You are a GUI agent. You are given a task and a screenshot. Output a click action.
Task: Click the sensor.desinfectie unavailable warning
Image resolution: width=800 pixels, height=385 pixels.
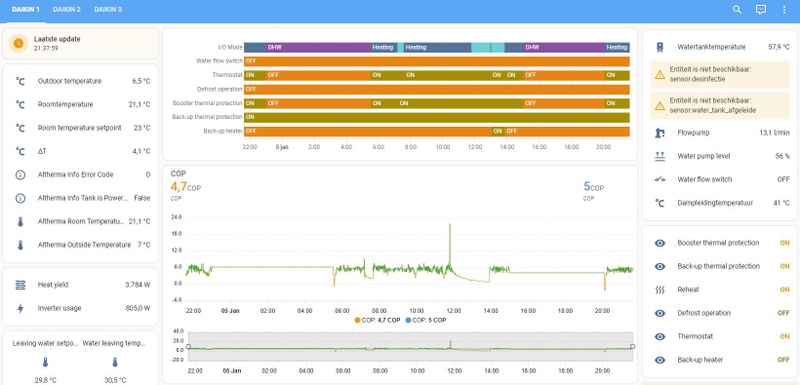(719, 75)
